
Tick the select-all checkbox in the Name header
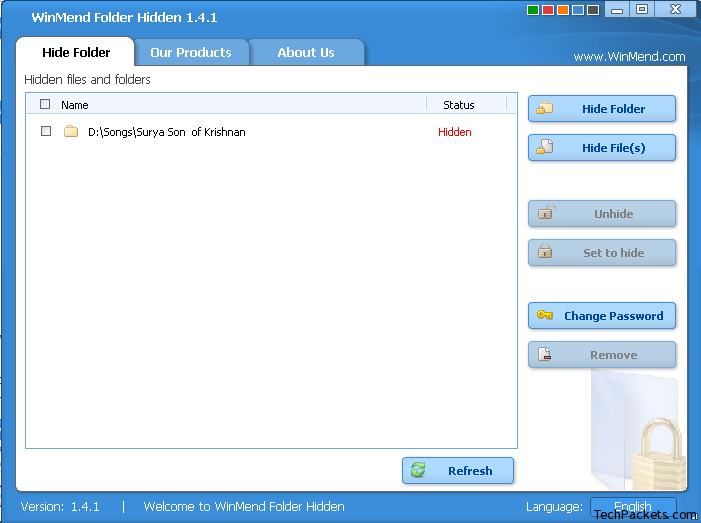point(45,104)
